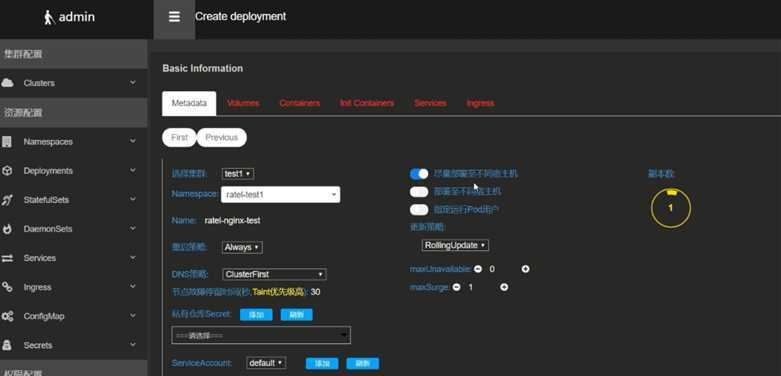Expand the Clusters sidebar menu

tap(132, 83)
